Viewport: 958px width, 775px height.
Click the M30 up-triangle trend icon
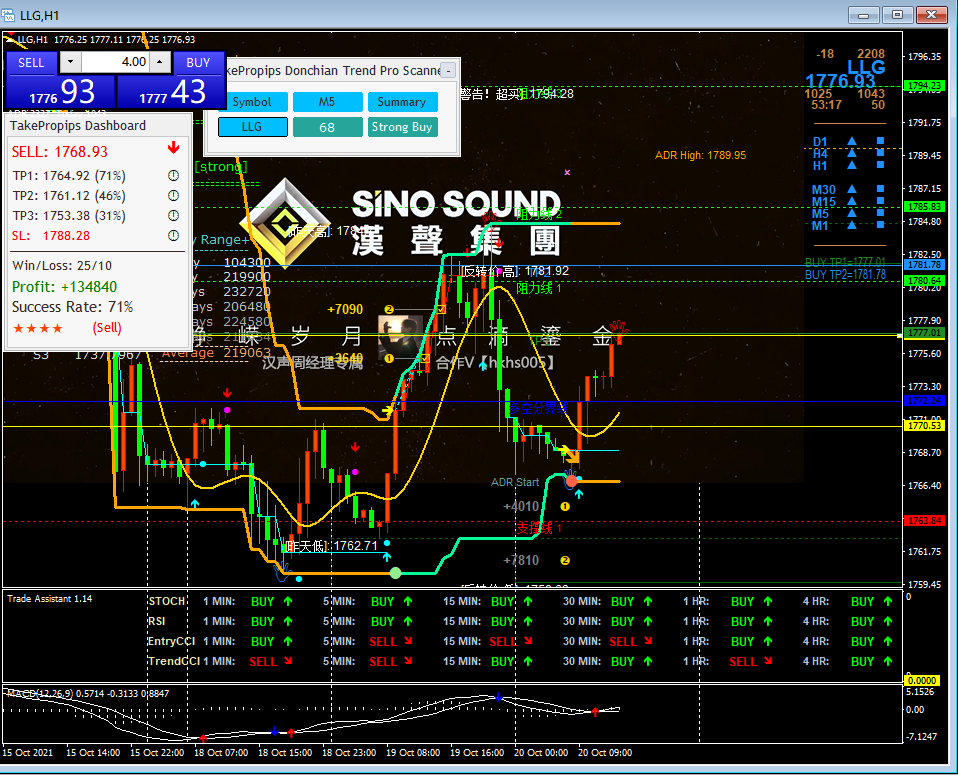point(852,189)
